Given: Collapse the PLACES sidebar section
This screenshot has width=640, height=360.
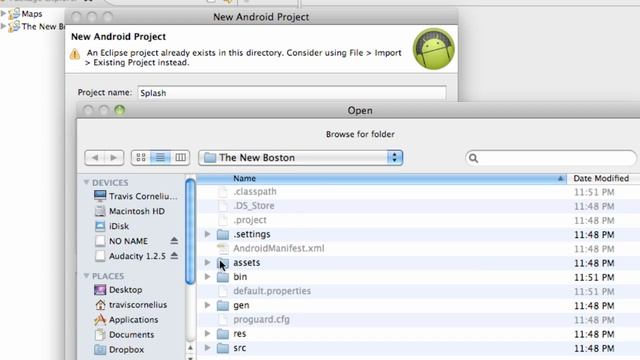Looking at the screenshot, I should (86, 276).
